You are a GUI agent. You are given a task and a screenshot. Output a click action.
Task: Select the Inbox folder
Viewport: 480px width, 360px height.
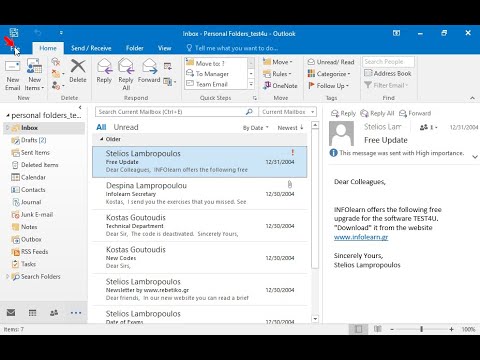pyautogui.click(x=44, y=128)
